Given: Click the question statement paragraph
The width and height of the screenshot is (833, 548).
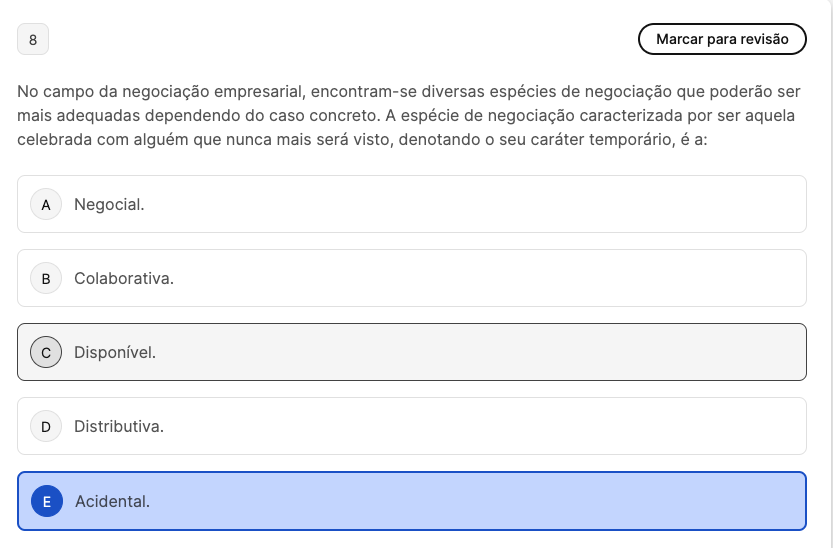Looking at the screenshot, I should (x=409, y=115).
